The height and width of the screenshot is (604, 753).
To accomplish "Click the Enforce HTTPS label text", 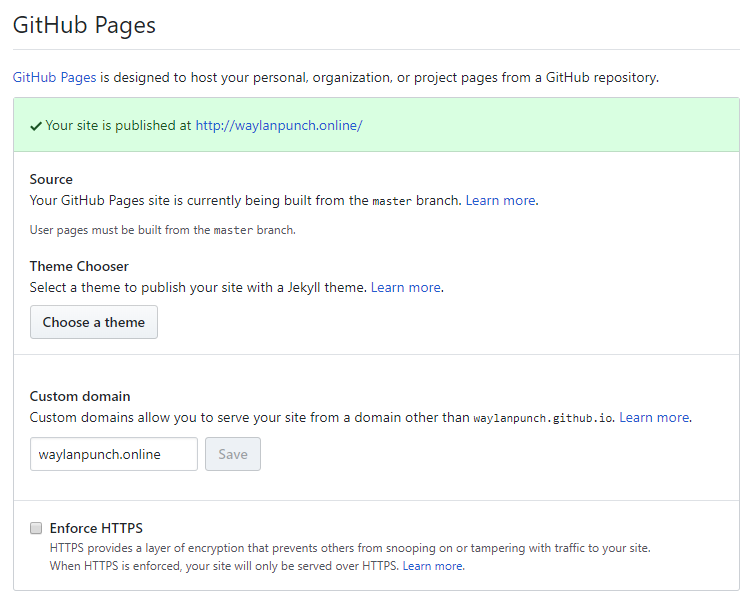I will (96, 528).
